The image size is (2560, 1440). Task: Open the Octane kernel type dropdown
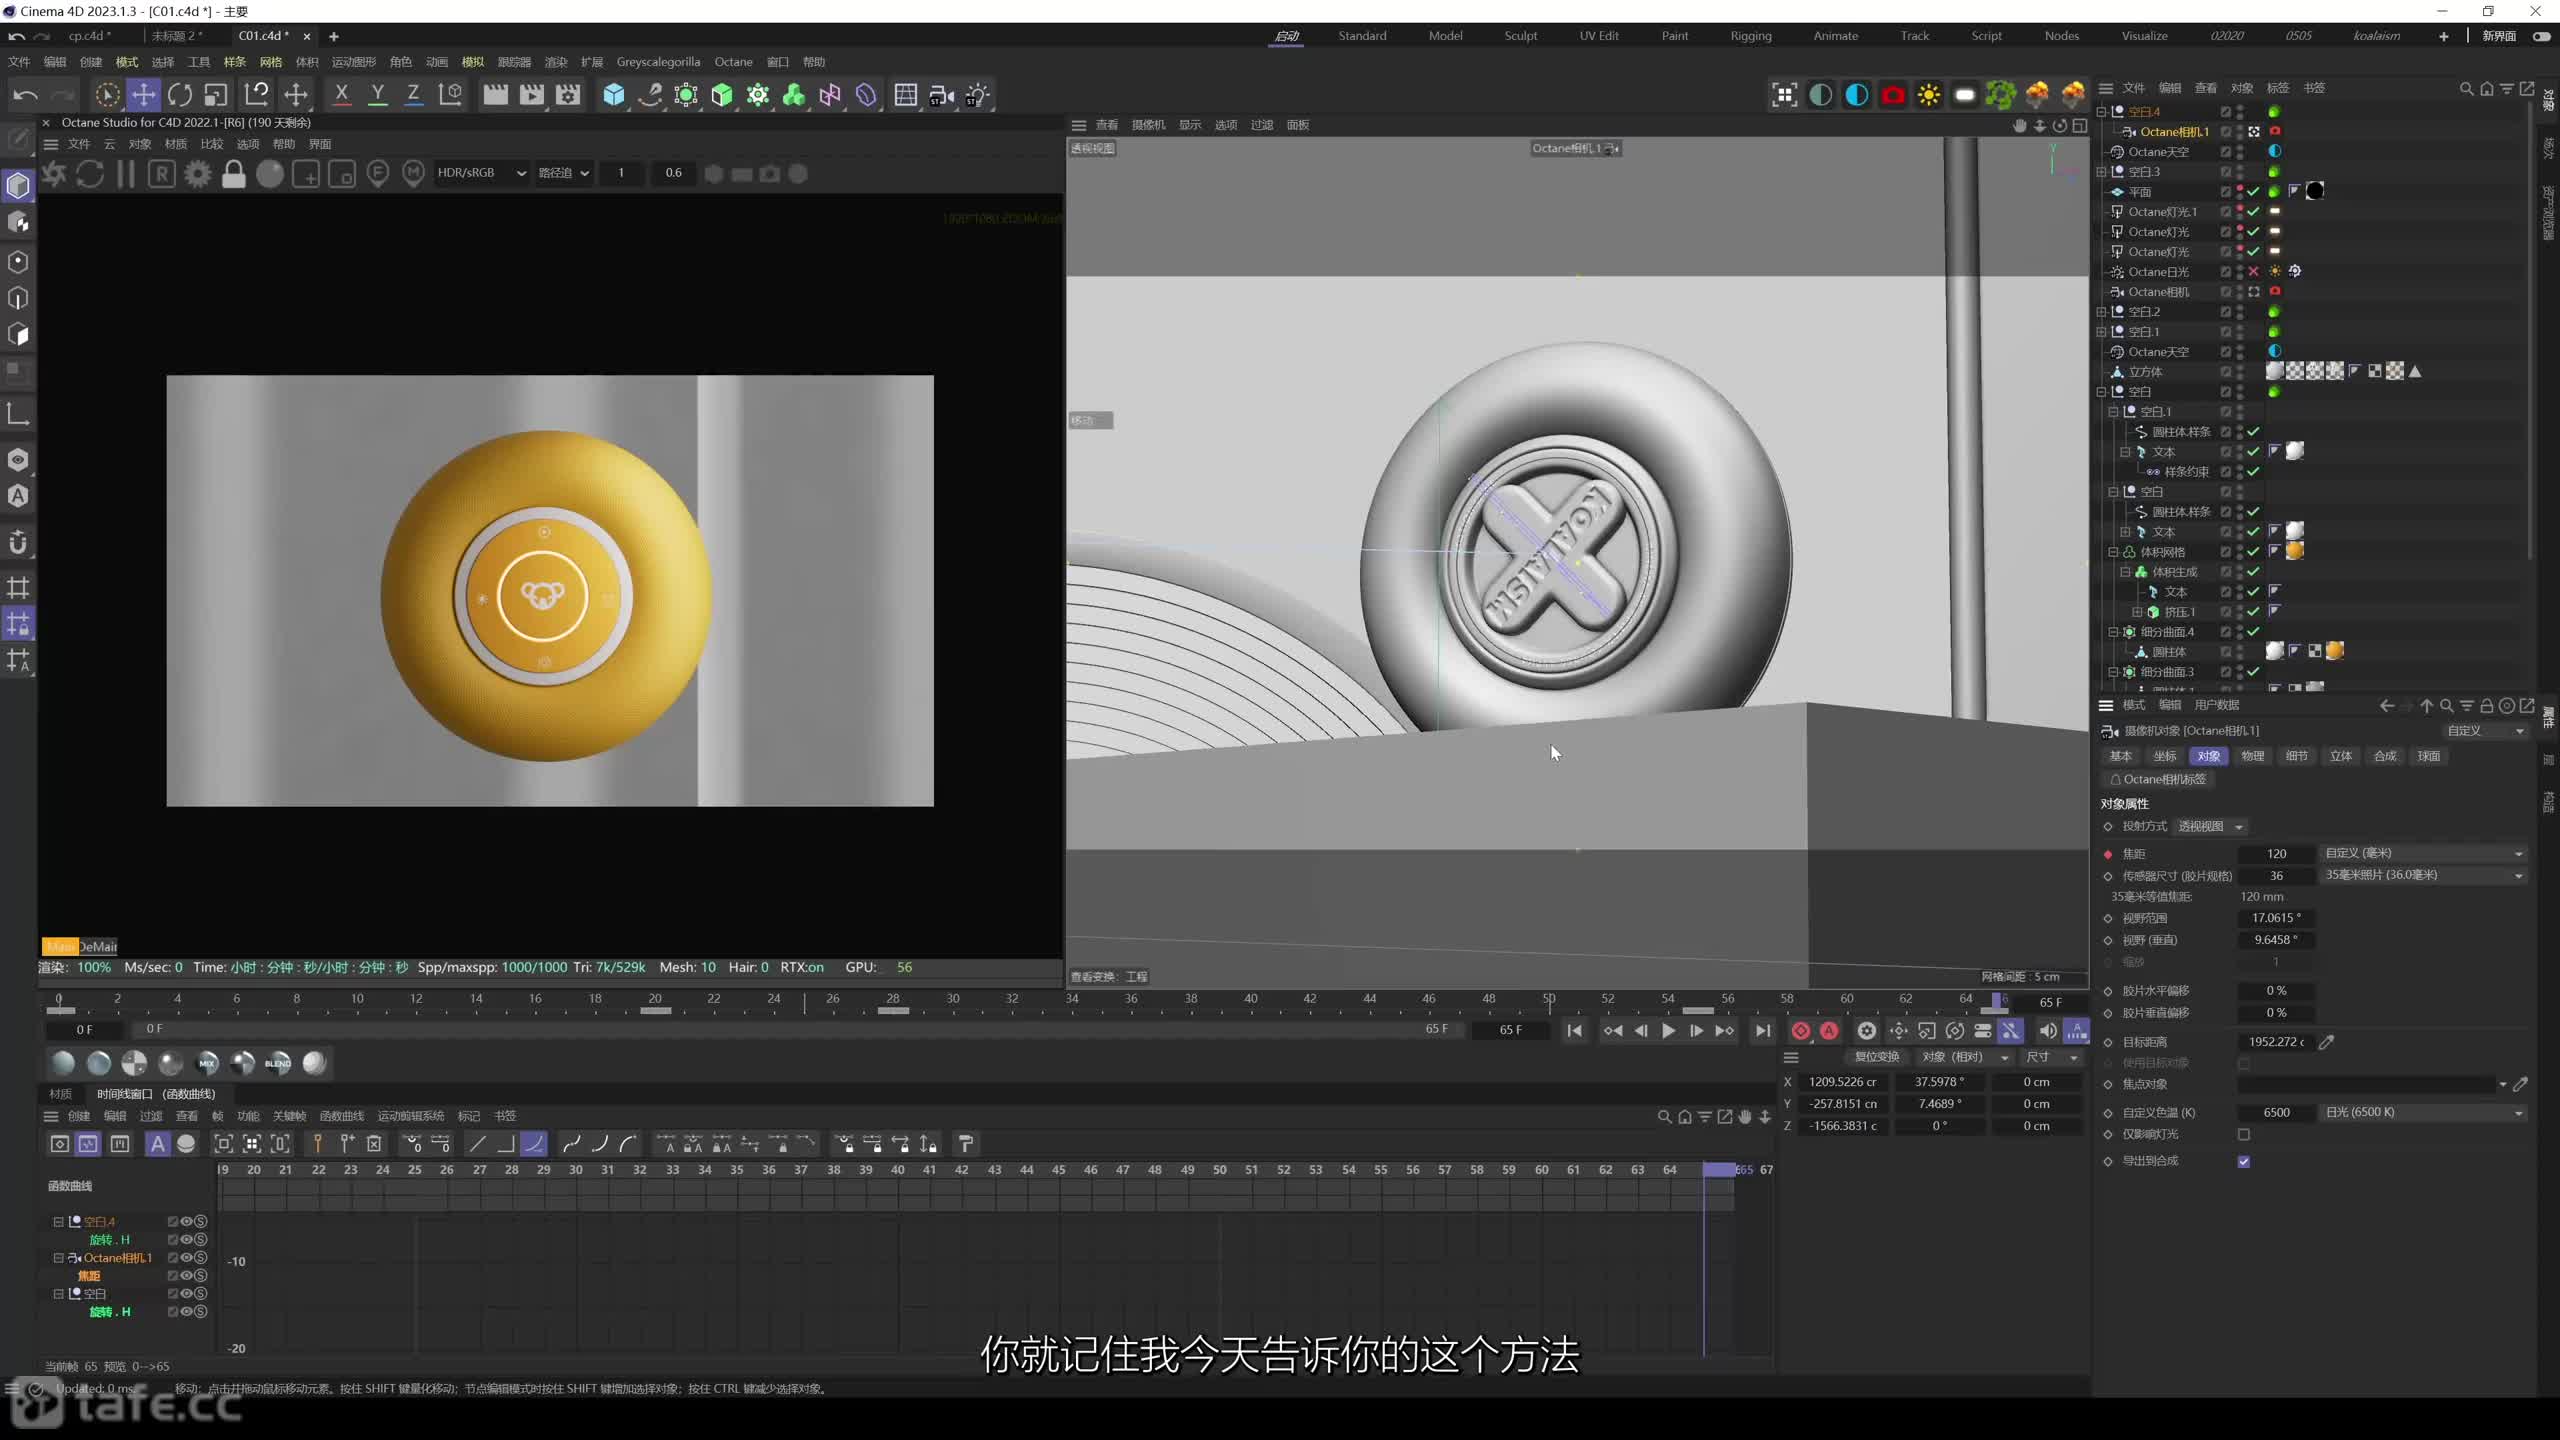[x=564, y=173]
